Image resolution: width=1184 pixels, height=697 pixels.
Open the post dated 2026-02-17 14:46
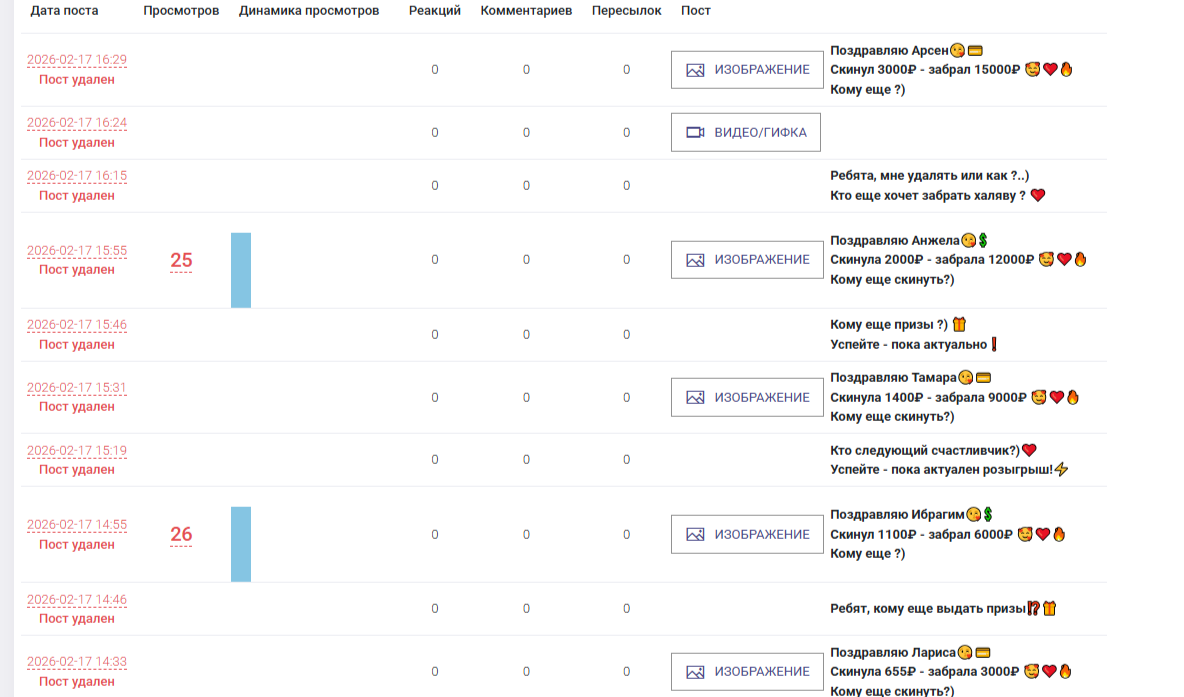77,600
